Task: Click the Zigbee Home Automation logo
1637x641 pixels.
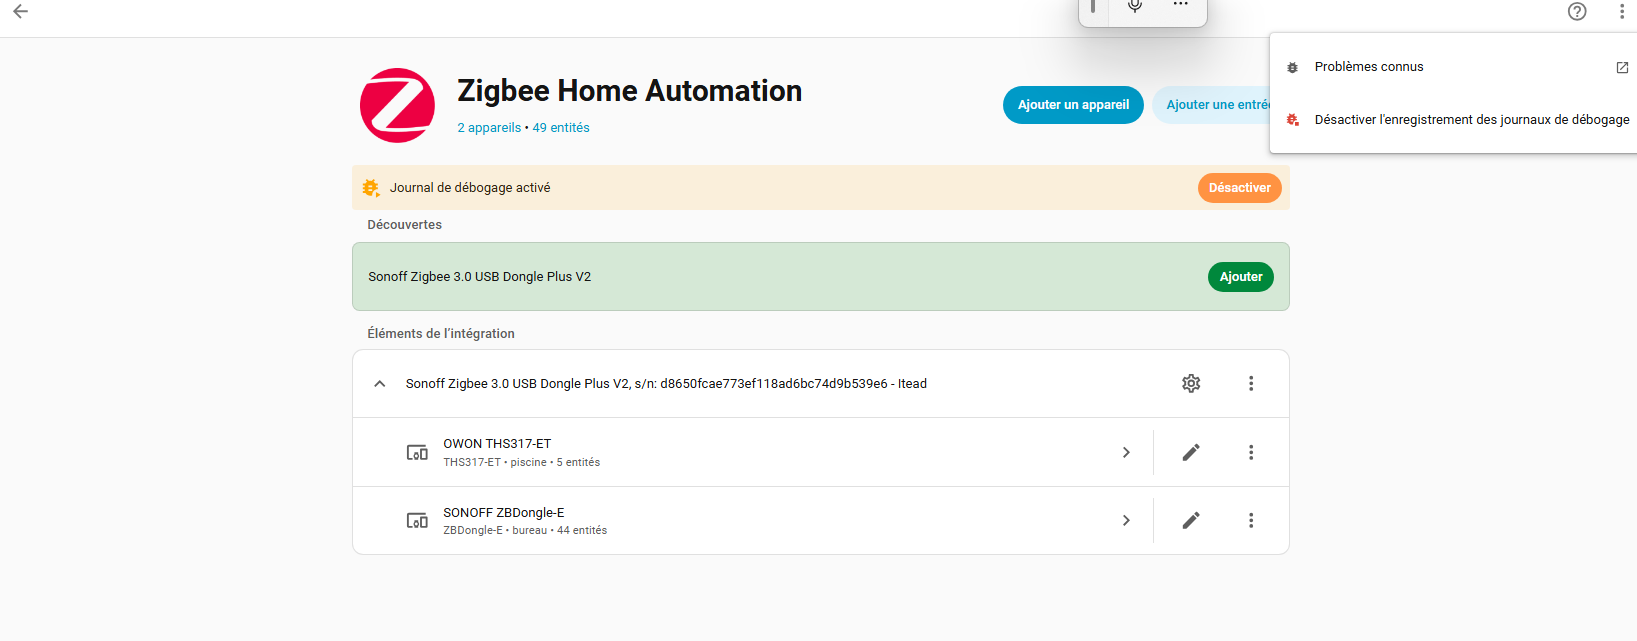Action: pos(397,105)
